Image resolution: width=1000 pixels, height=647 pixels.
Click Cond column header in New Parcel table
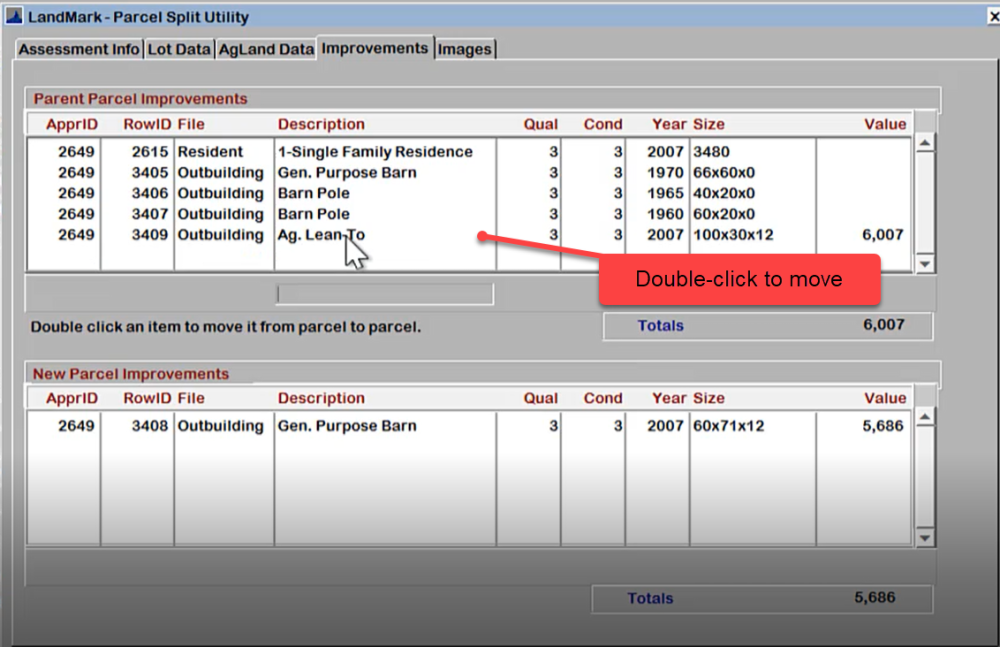coord(603,398)
